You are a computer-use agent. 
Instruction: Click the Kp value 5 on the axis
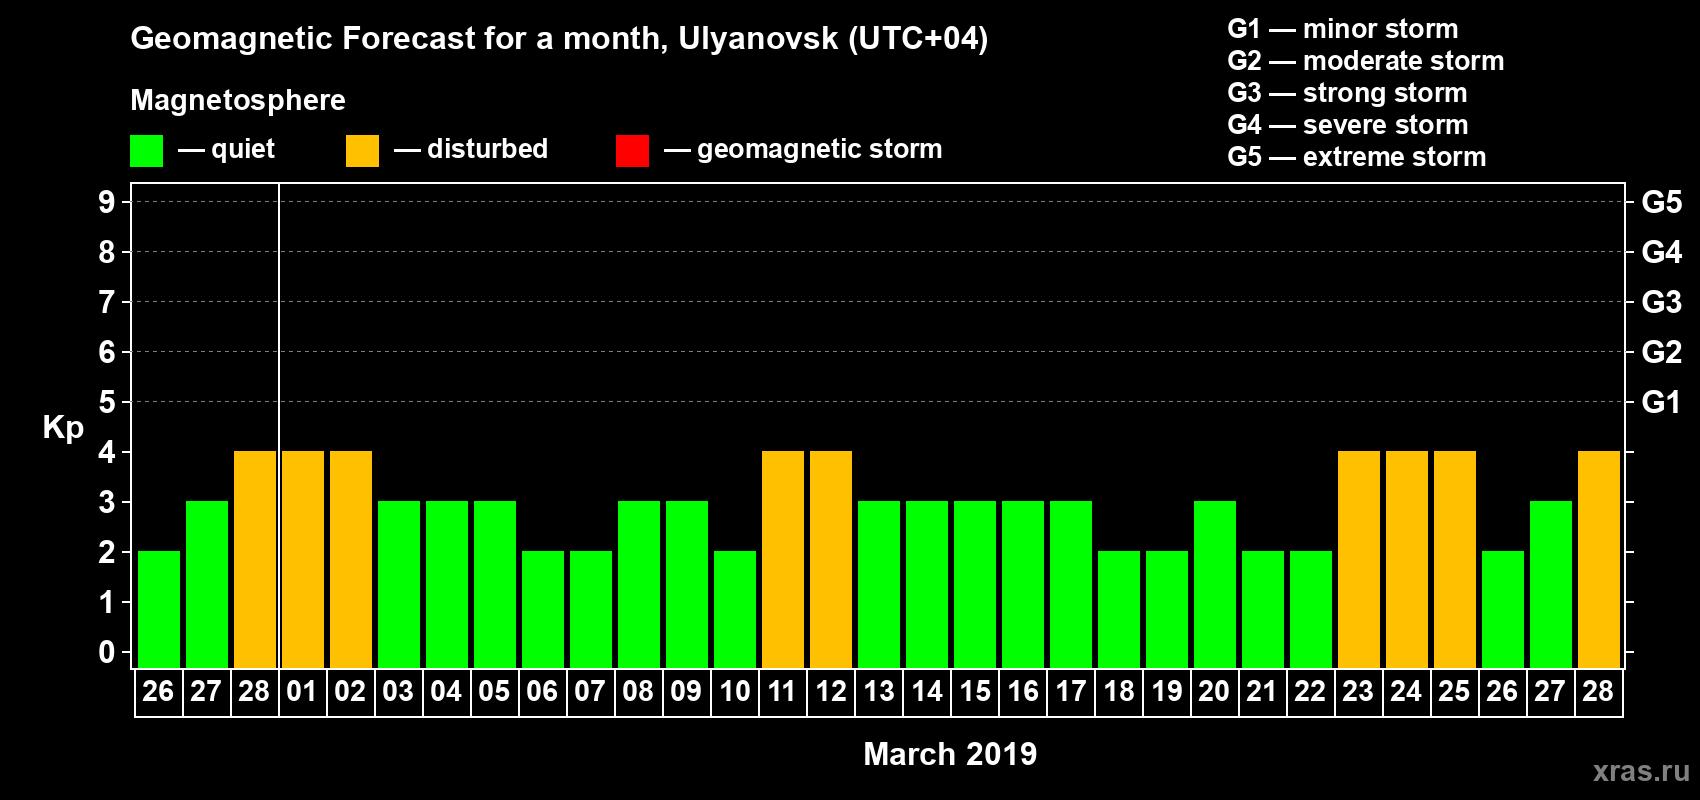click(107, 402)
